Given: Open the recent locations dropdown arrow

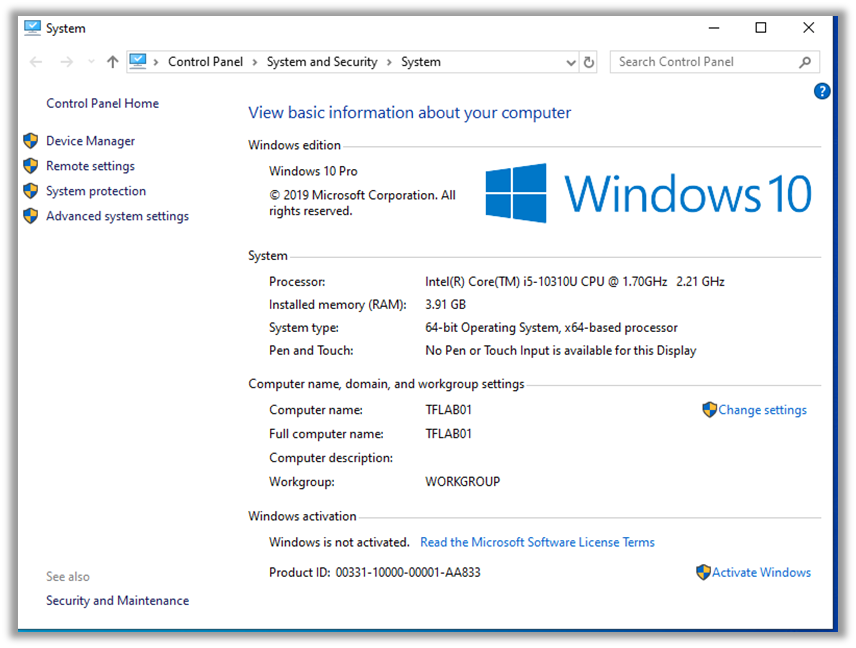Looking at the screenshot, I should click(x=91, y=62).
